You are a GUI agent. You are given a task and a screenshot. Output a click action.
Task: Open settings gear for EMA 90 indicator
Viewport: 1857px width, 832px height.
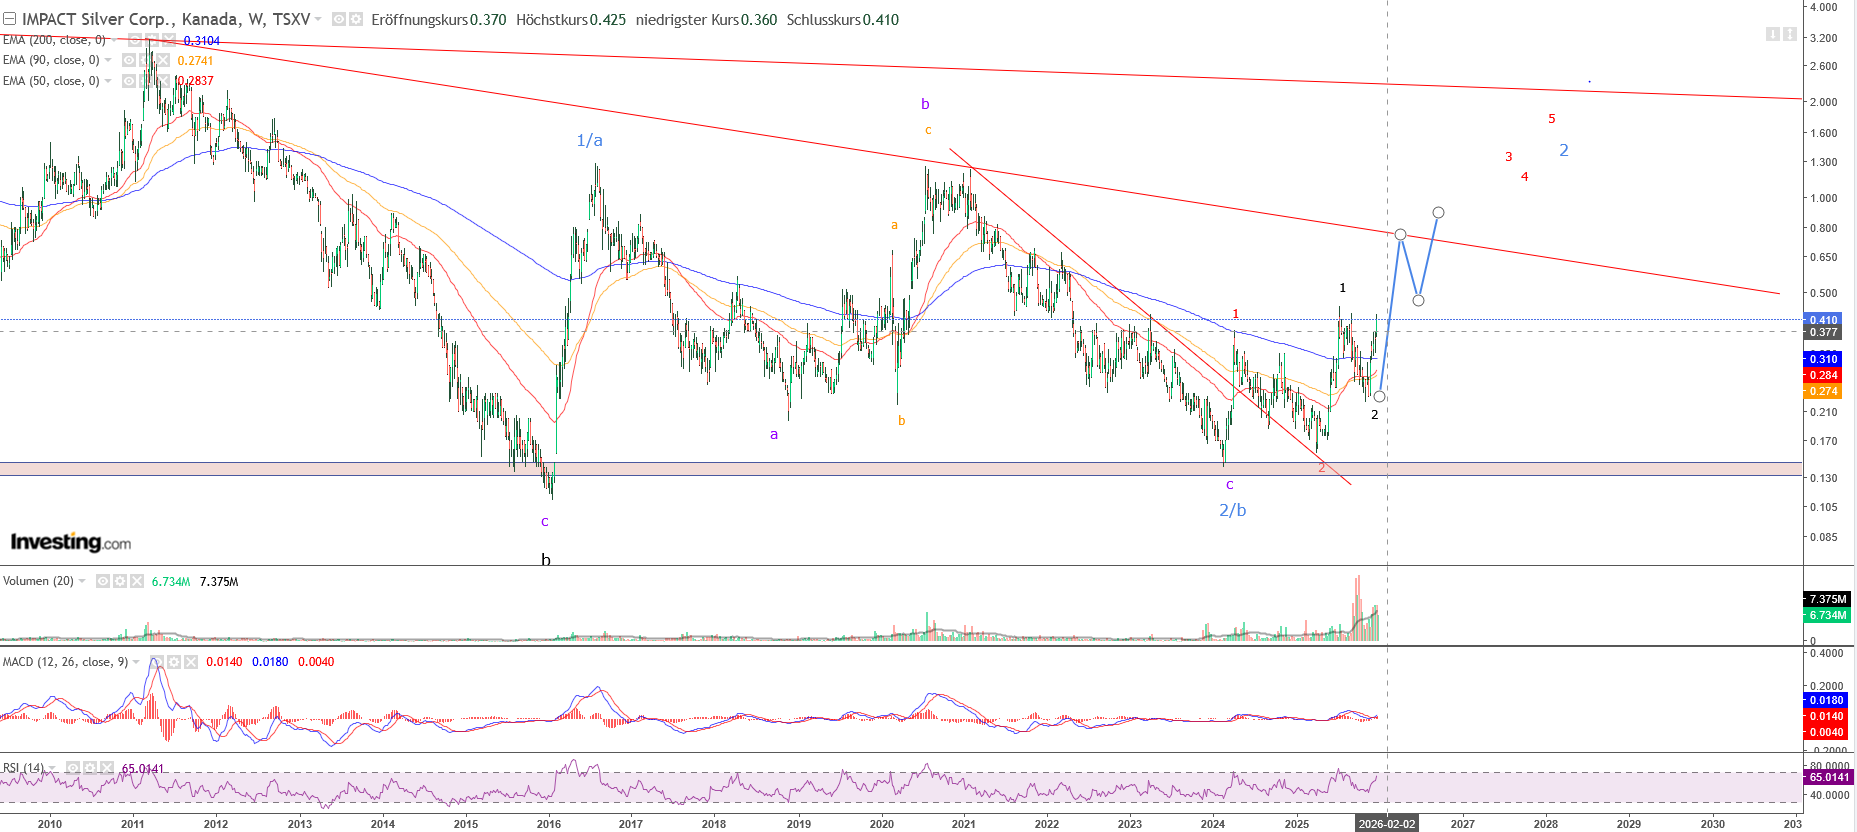coord(146,60)
